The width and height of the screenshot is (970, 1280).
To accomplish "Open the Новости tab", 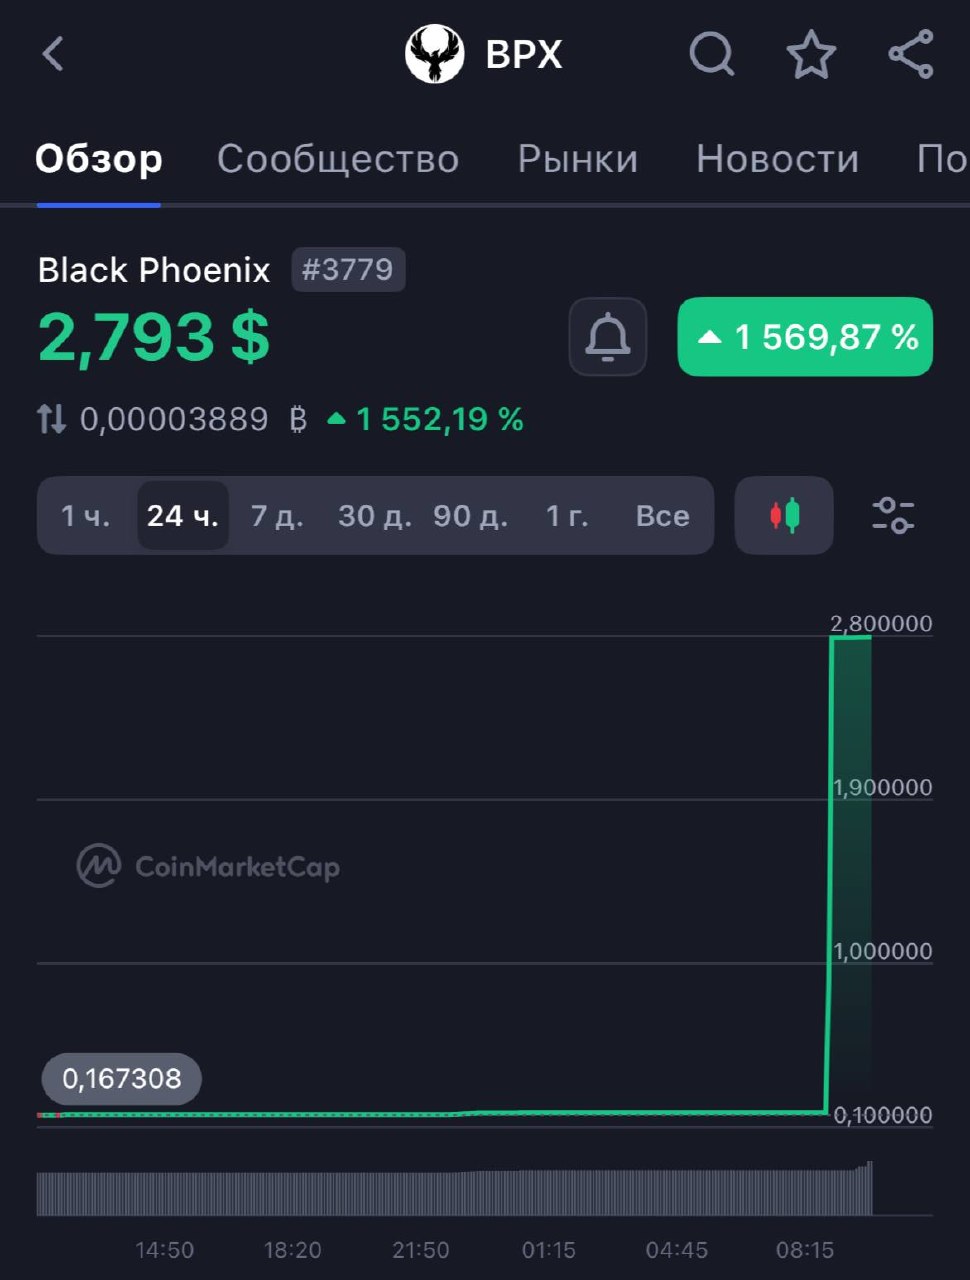I will coord(778,159).
